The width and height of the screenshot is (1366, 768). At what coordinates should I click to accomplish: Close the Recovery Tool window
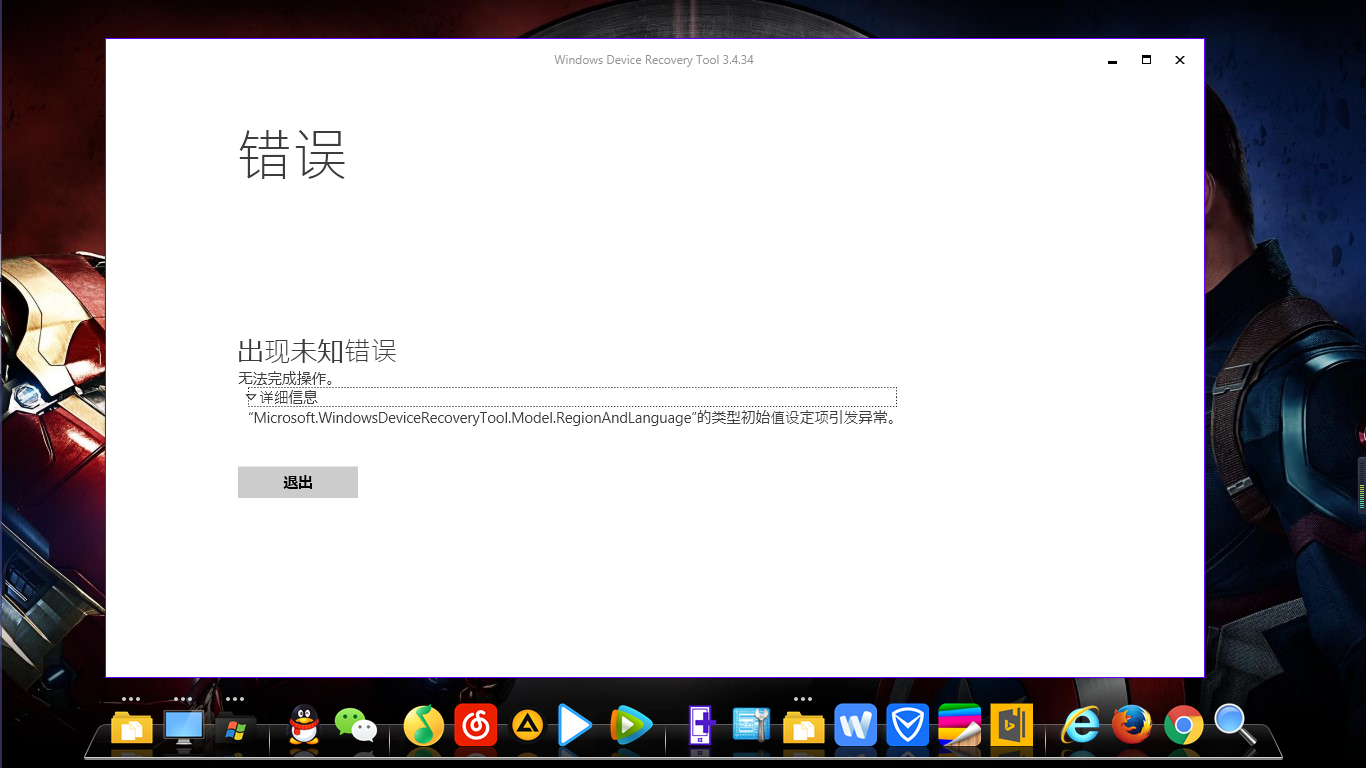click(1180, 60)
